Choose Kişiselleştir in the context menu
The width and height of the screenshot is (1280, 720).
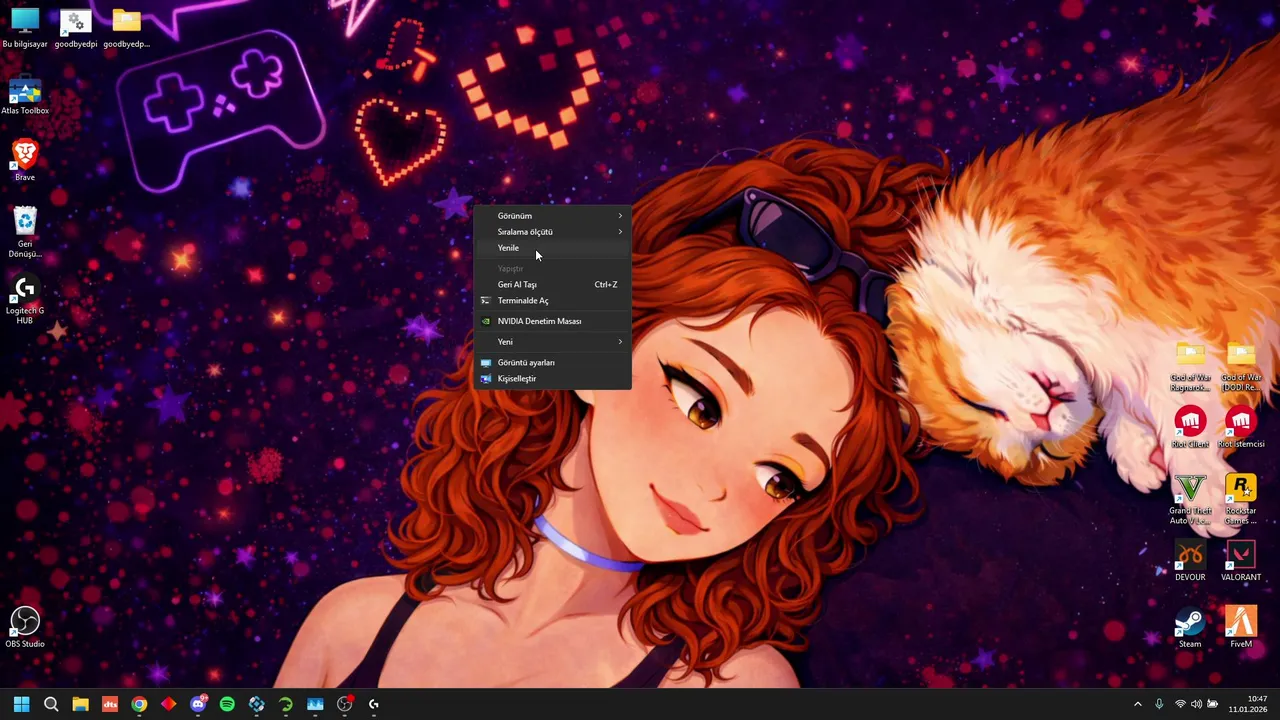click(552, 378)
